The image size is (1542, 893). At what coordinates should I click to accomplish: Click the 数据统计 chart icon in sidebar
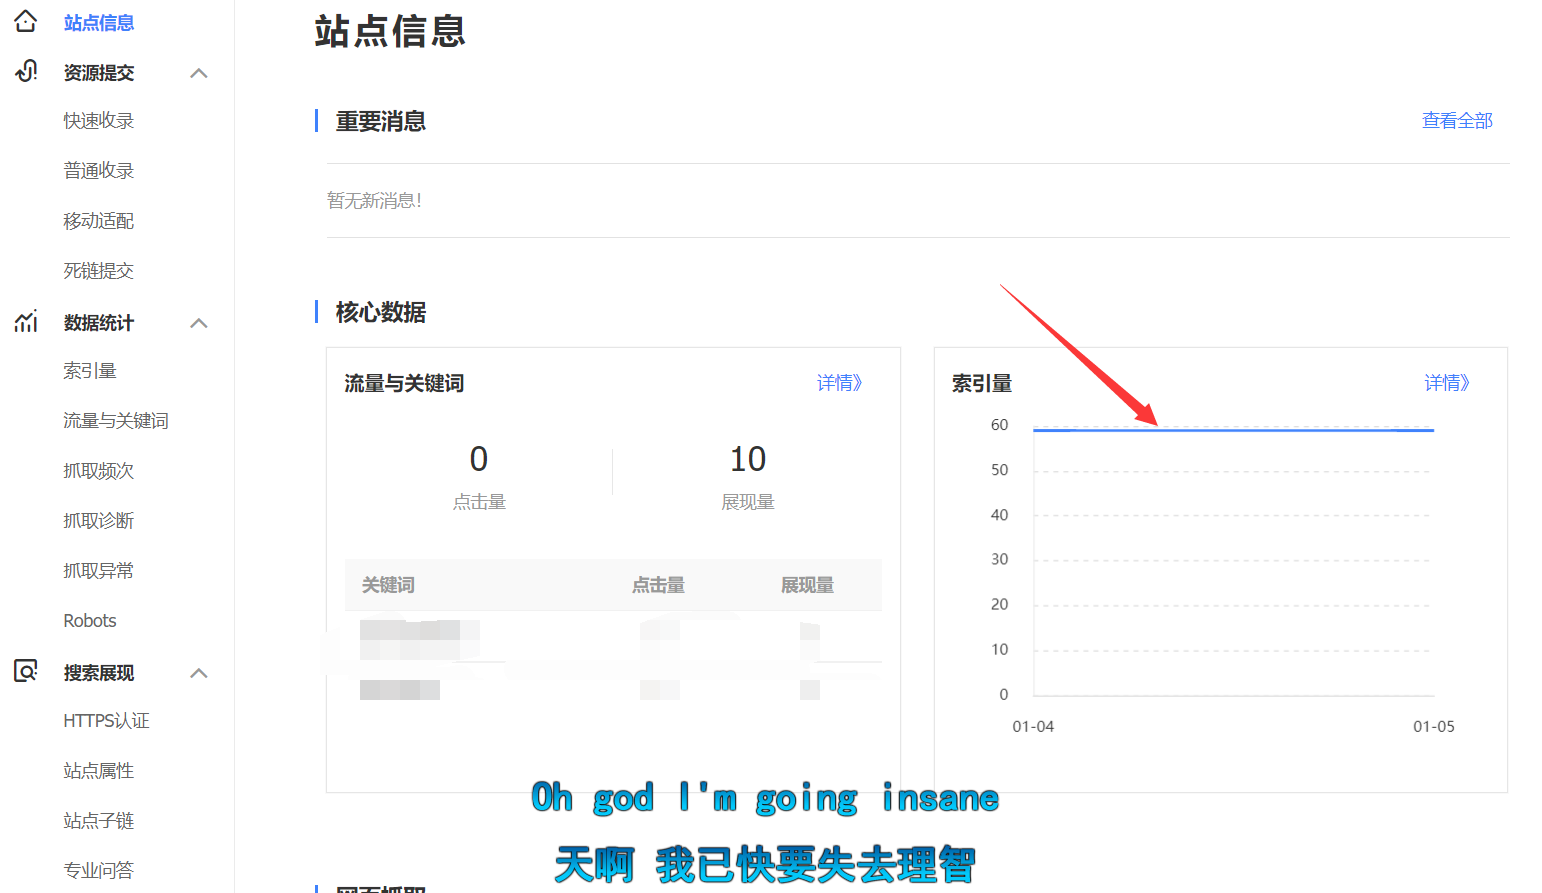pos(26,321)
